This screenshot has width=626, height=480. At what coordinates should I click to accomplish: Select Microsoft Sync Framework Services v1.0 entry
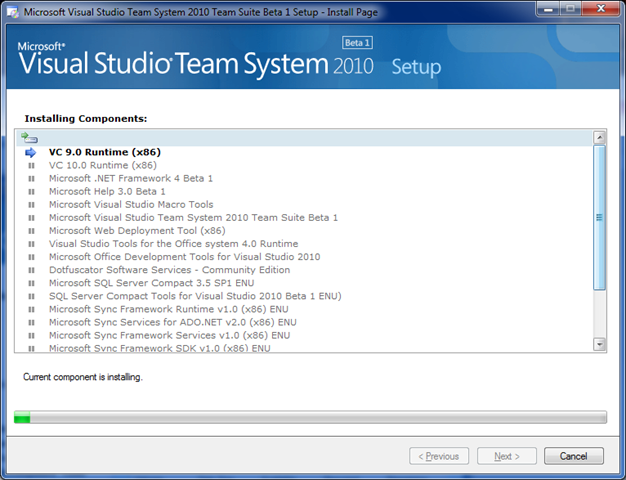point(169,335)
